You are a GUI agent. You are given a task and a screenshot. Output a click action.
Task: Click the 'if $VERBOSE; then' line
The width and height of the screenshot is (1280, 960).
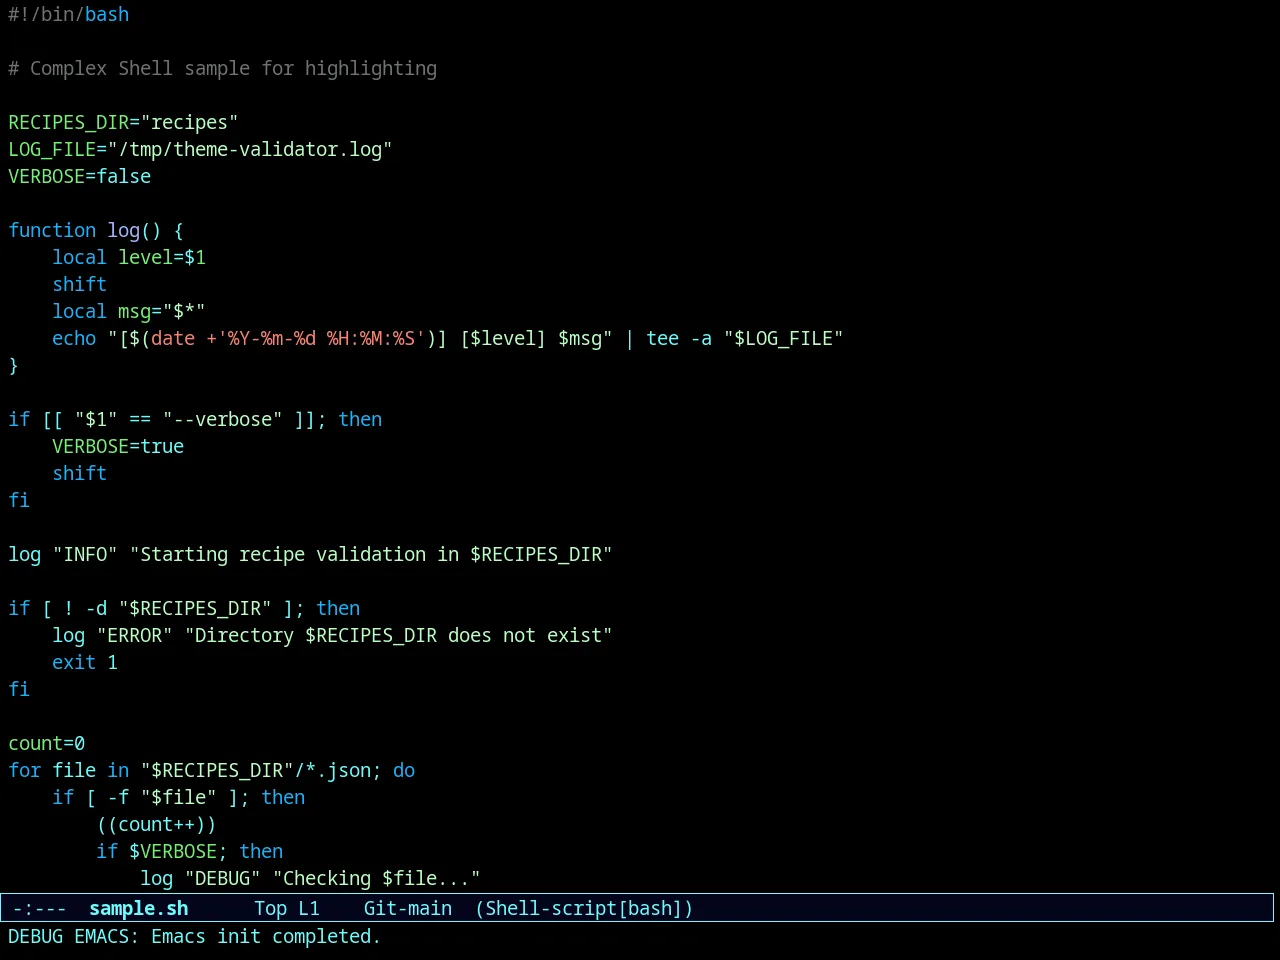click(189, 851)
